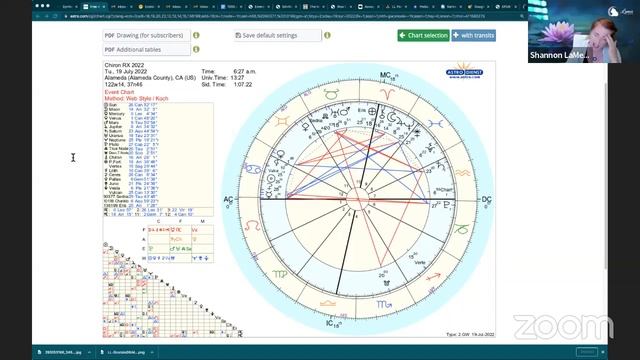Click the Alameda (Alameda County), CA location text
Image resolution: width=640 pixels, height=360 pixels.
pos(150,78)
